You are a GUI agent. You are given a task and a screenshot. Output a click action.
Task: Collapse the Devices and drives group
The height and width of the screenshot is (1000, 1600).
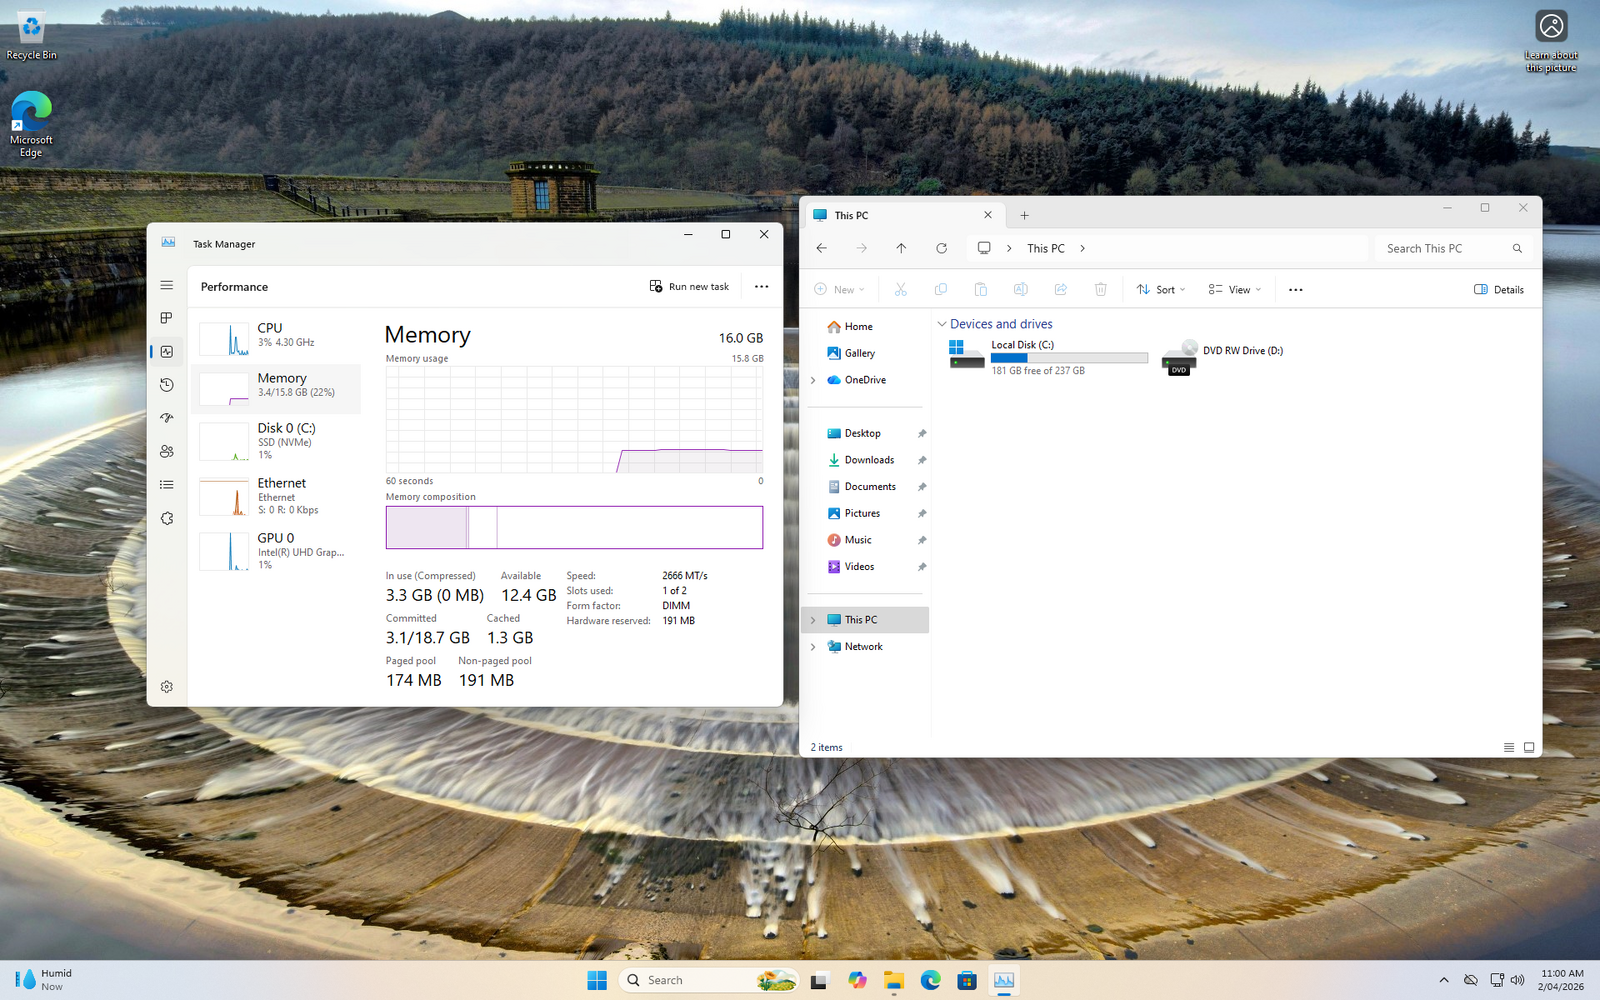pos(941,324)
